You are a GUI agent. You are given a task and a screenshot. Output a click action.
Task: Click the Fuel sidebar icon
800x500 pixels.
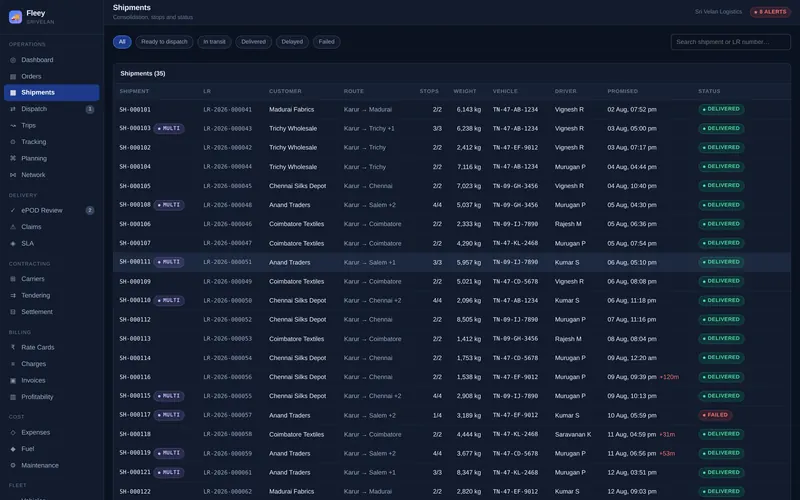point(13,449)
